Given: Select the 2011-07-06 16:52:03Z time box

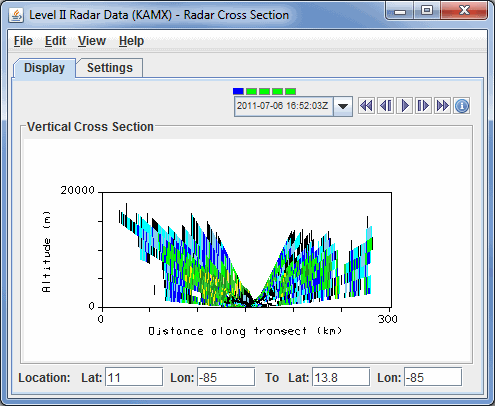Looking at the screenshot, I should pyautogui.click(x=284, y=106).
